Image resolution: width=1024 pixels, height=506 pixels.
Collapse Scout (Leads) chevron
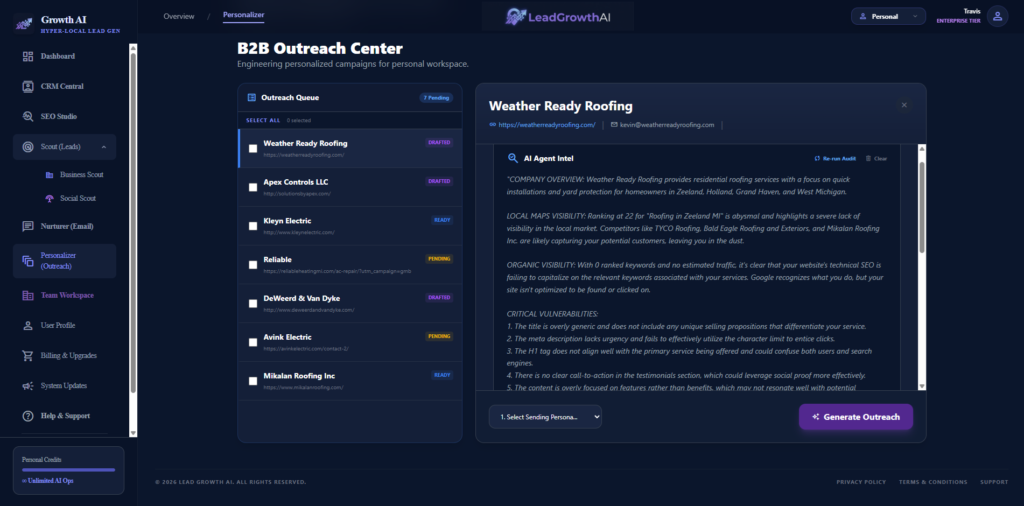coord(104,147)
